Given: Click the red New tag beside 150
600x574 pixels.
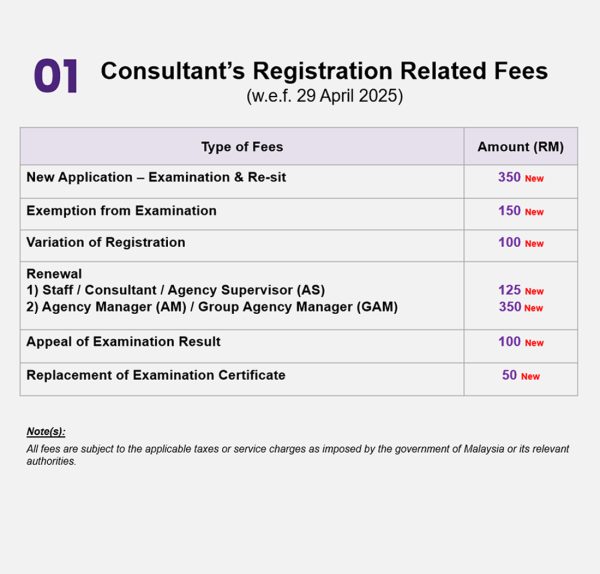Looking at the screenshot, I should [534, 212].
